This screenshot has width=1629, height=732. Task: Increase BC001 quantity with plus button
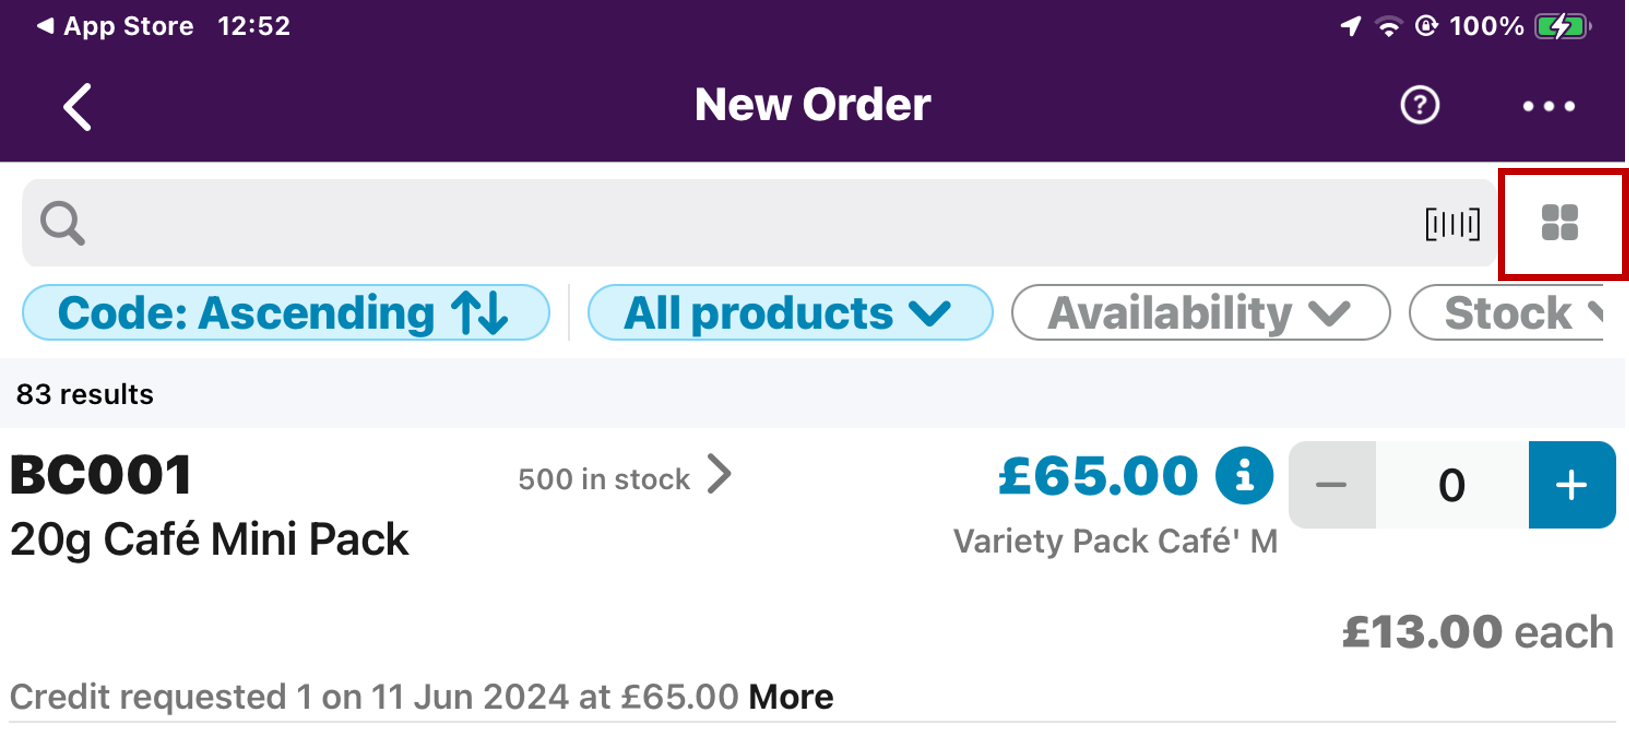(1571, 485)
